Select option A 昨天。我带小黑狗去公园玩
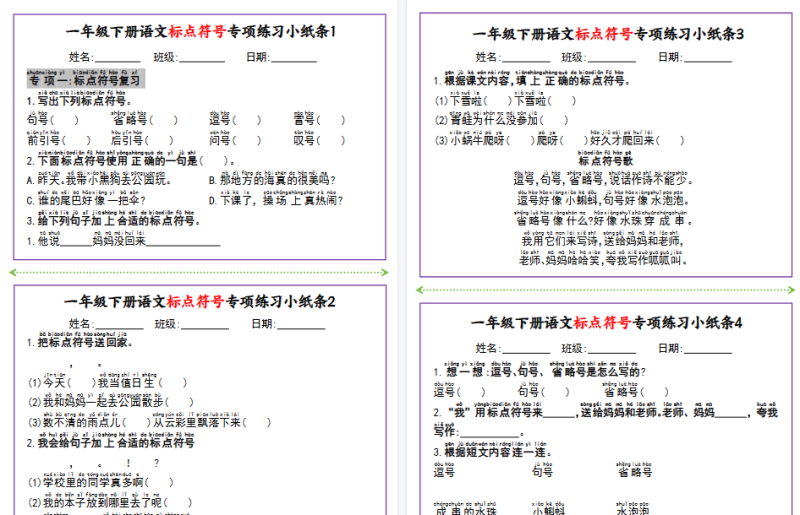Screen dimensions: 800x515 98,180
